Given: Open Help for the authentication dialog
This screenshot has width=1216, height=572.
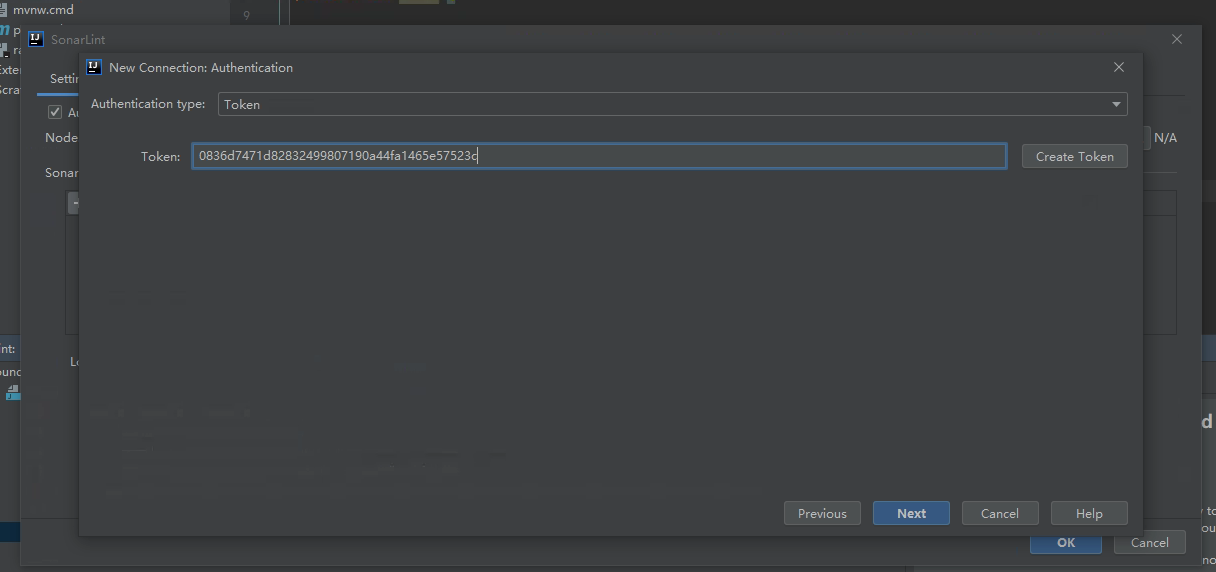Looking at the screenshot, I should [x=1089, y=513].
